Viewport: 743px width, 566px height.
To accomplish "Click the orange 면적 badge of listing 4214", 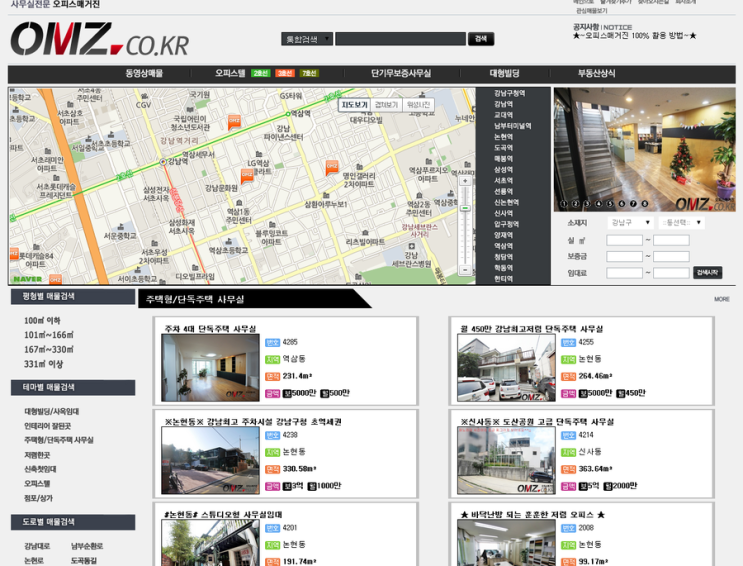I will (568, 469).
